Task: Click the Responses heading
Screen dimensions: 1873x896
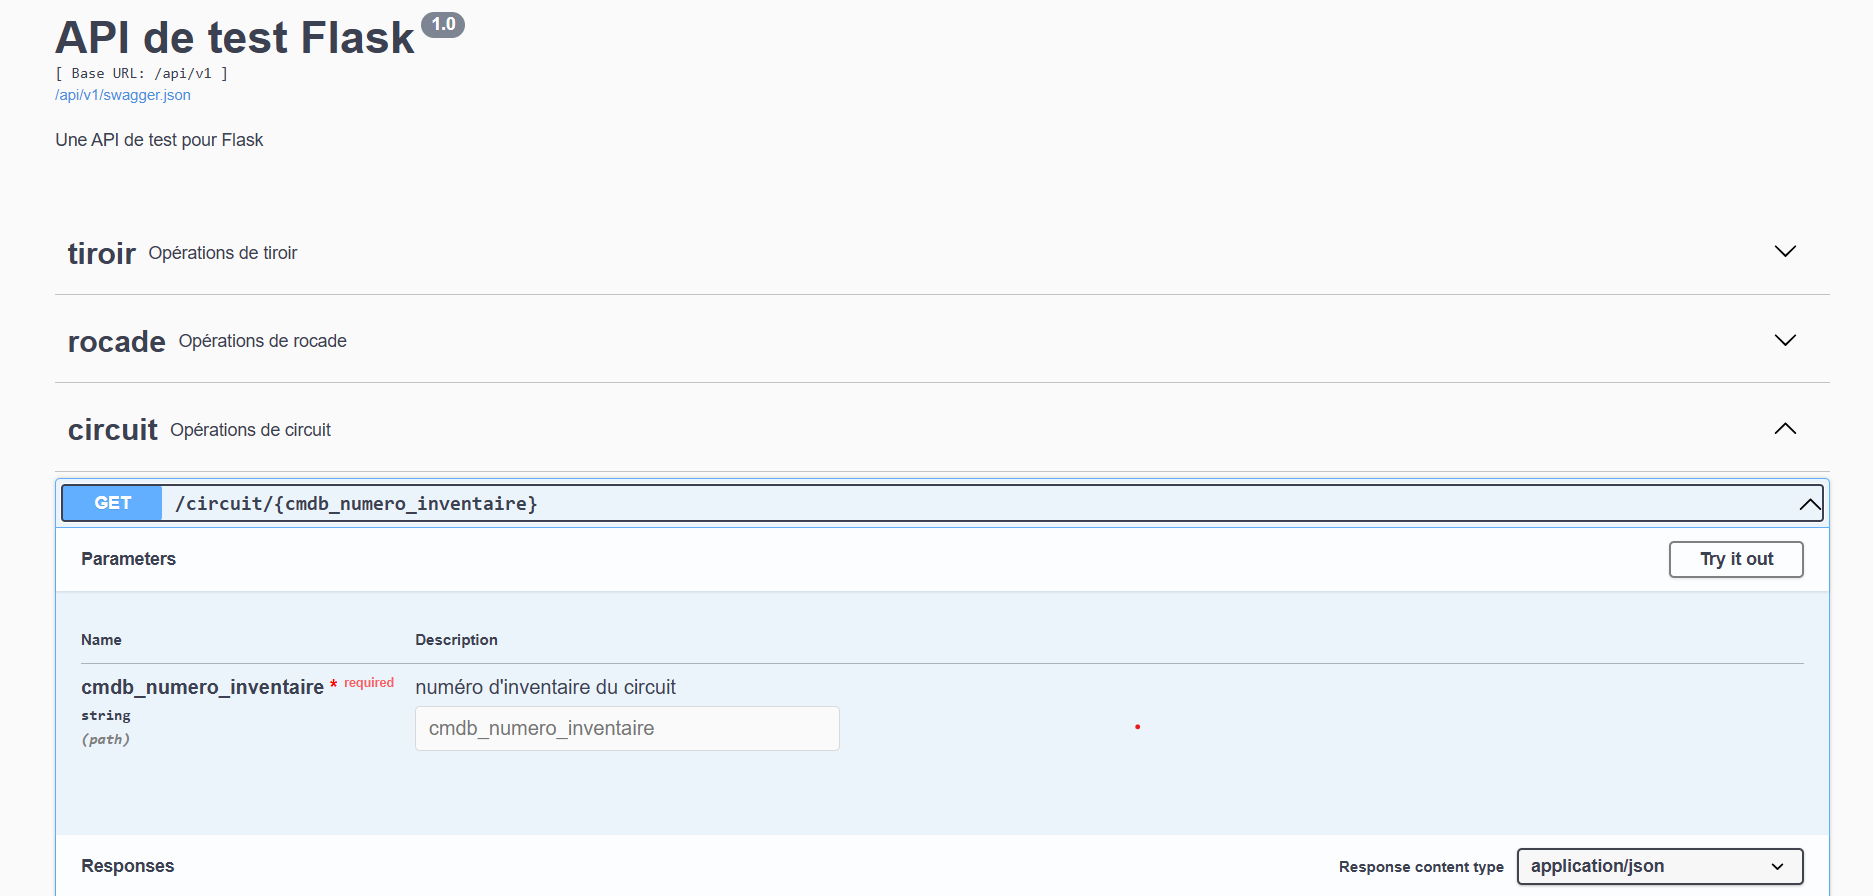Action: click(x=128, y=866)
